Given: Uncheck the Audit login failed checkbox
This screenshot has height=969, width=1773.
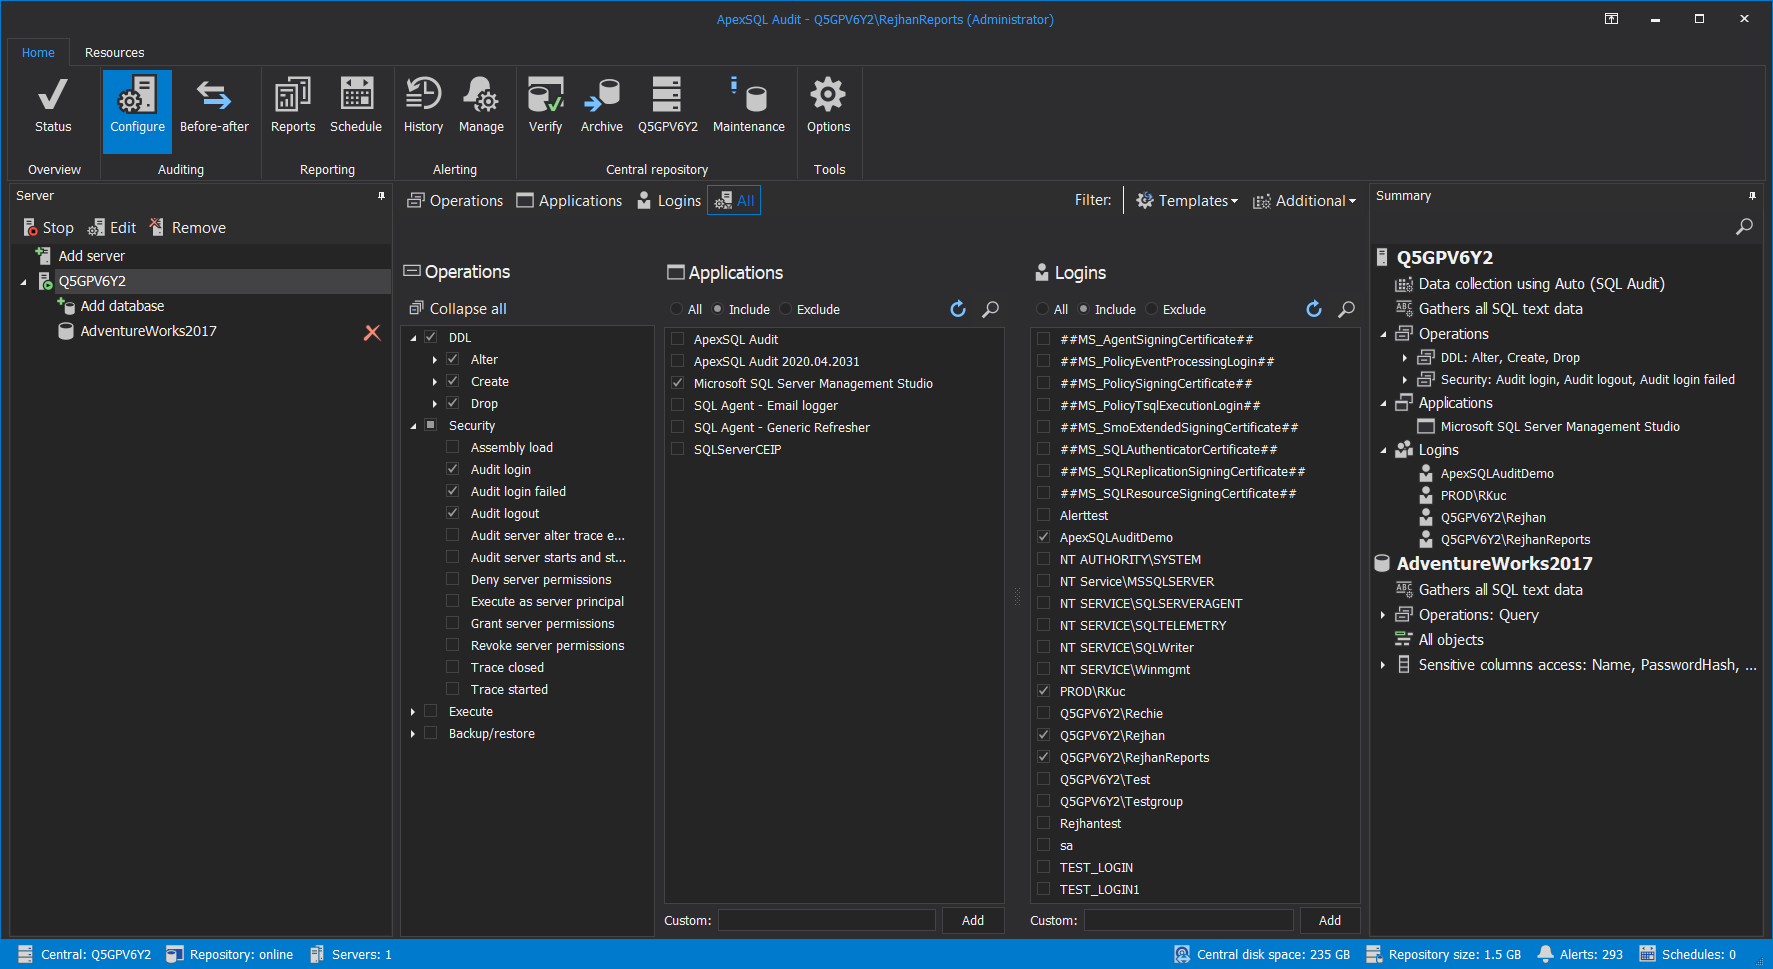Looking at the screenshot, I should click(452, 491).
